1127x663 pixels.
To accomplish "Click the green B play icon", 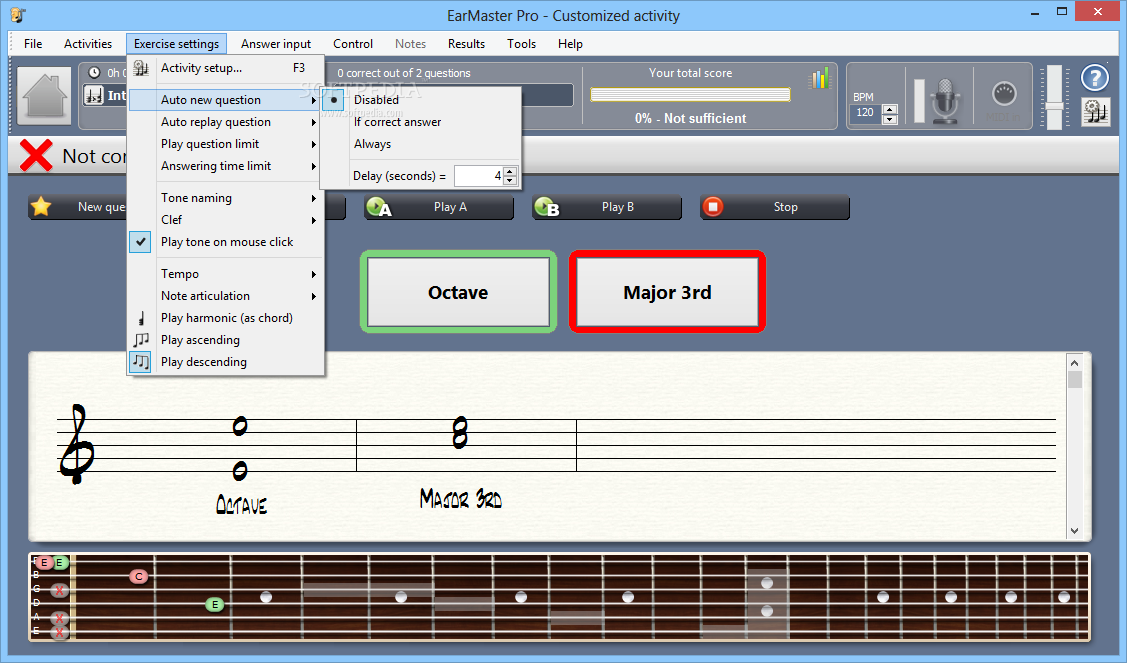I will [546, 207].
